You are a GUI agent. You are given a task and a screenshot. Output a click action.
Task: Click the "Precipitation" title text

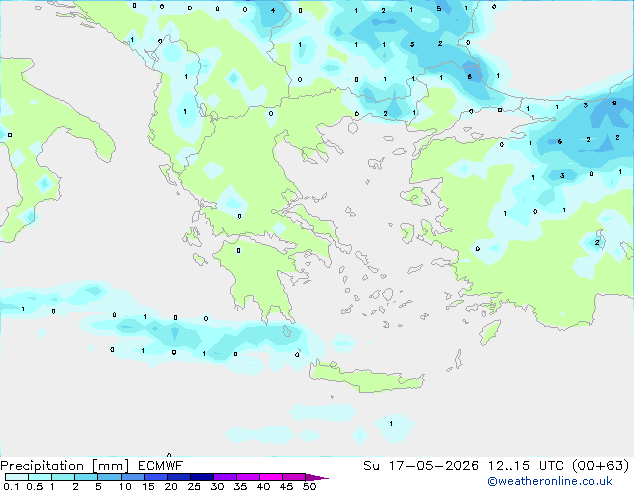tap(42, 466)
